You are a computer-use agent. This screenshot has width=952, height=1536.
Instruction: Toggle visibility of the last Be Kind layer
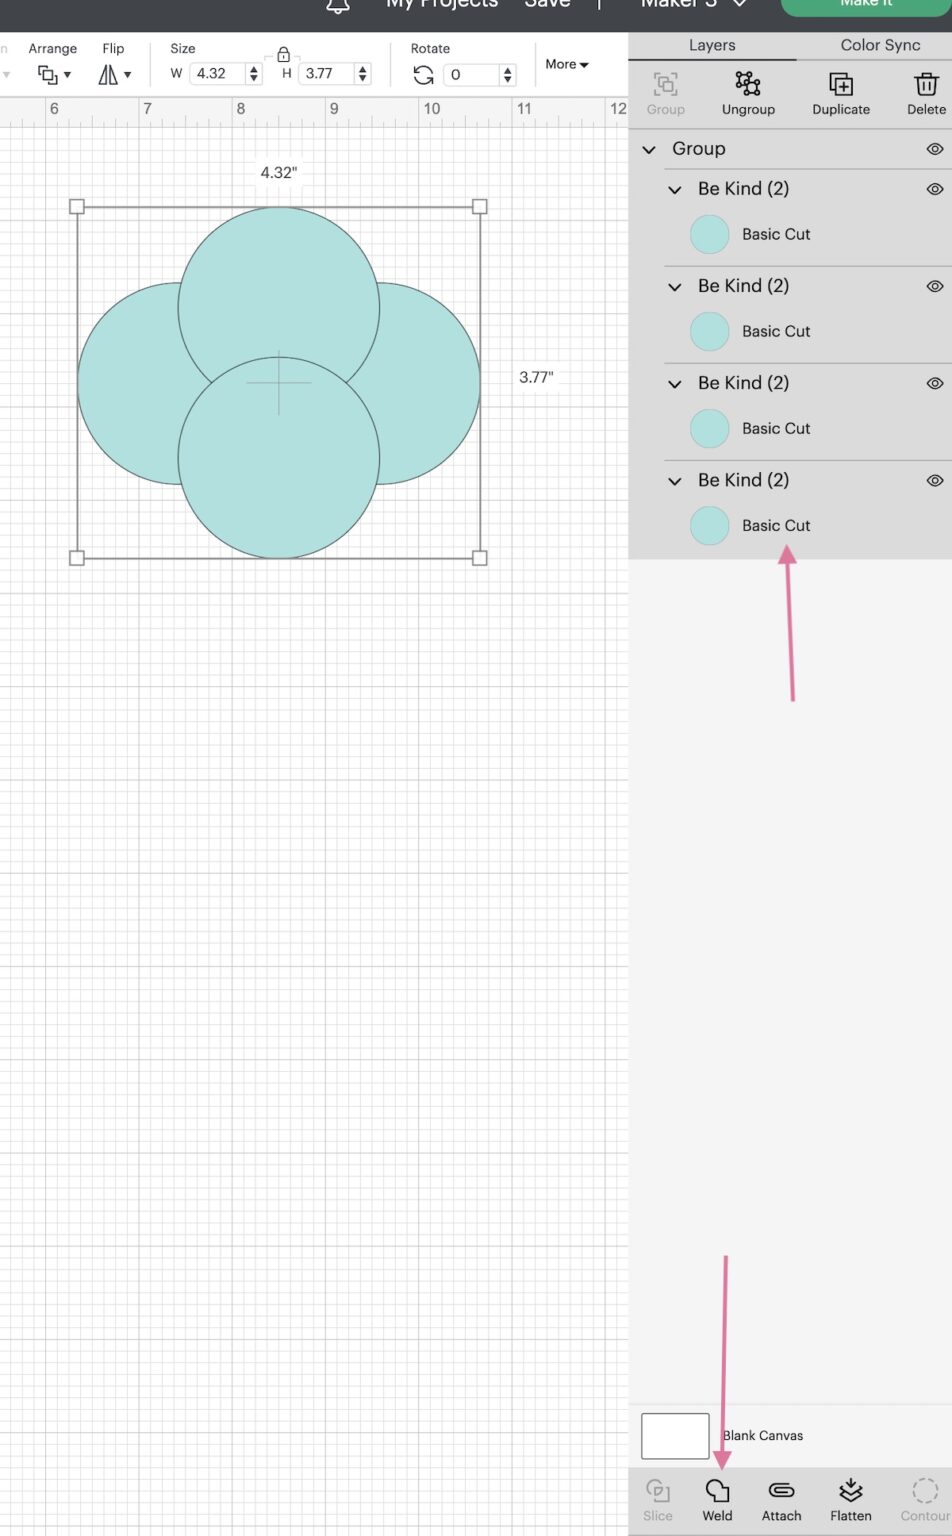click(935, 480)
